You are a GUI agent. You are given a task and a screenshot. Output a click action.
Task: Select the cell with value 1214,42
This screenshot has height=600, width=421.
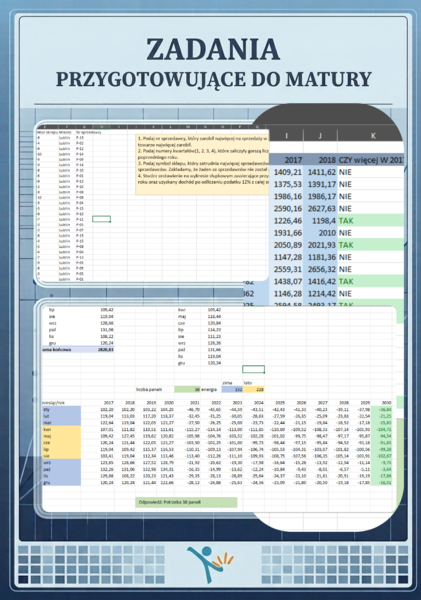coord(320,294)
